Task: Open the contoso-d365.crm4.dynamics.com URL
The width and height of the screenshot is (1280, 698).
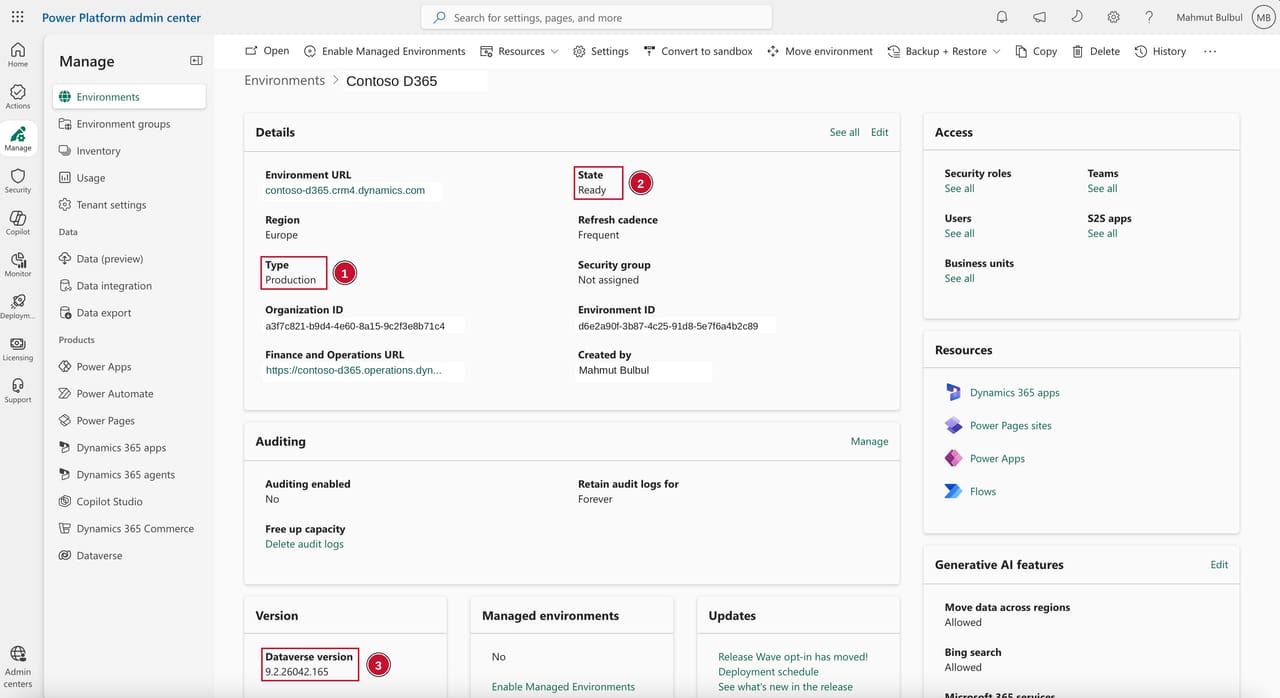Action: [x=345, y=190]
